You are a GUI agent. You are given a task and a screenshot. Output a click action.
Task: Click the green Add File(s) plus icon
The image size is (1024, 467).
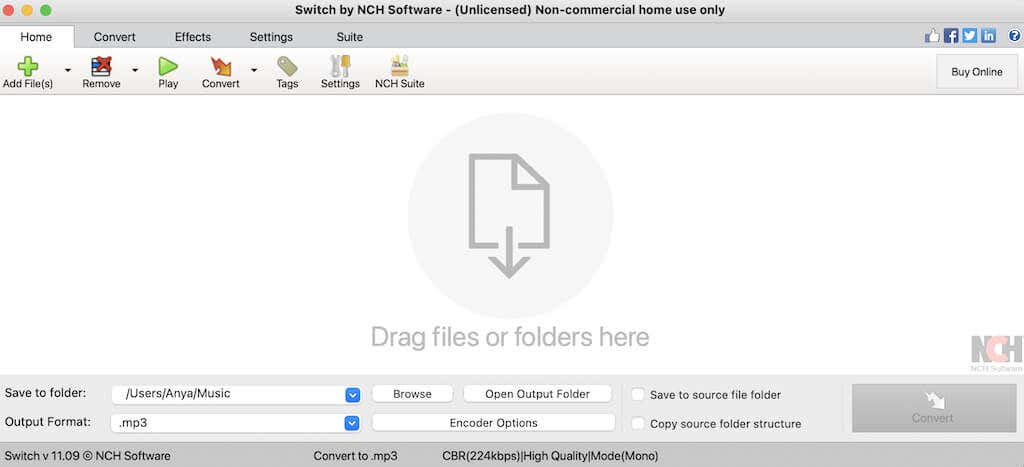coord(27,67)
